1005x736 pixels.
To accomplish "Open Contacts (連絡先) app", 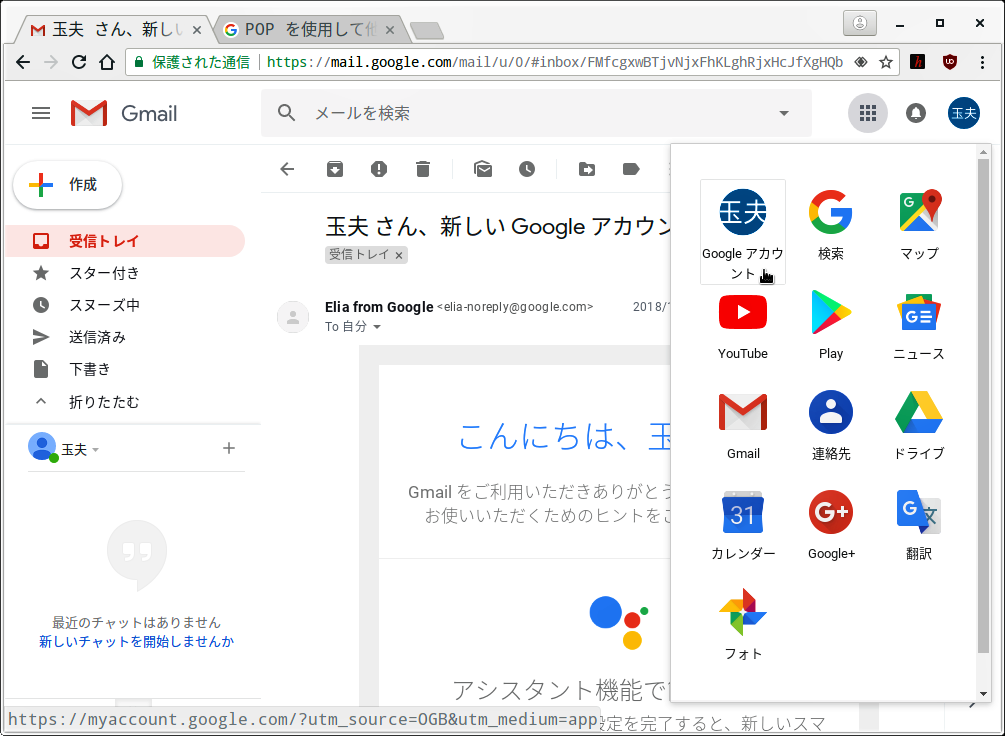I will tap(831, 427).
